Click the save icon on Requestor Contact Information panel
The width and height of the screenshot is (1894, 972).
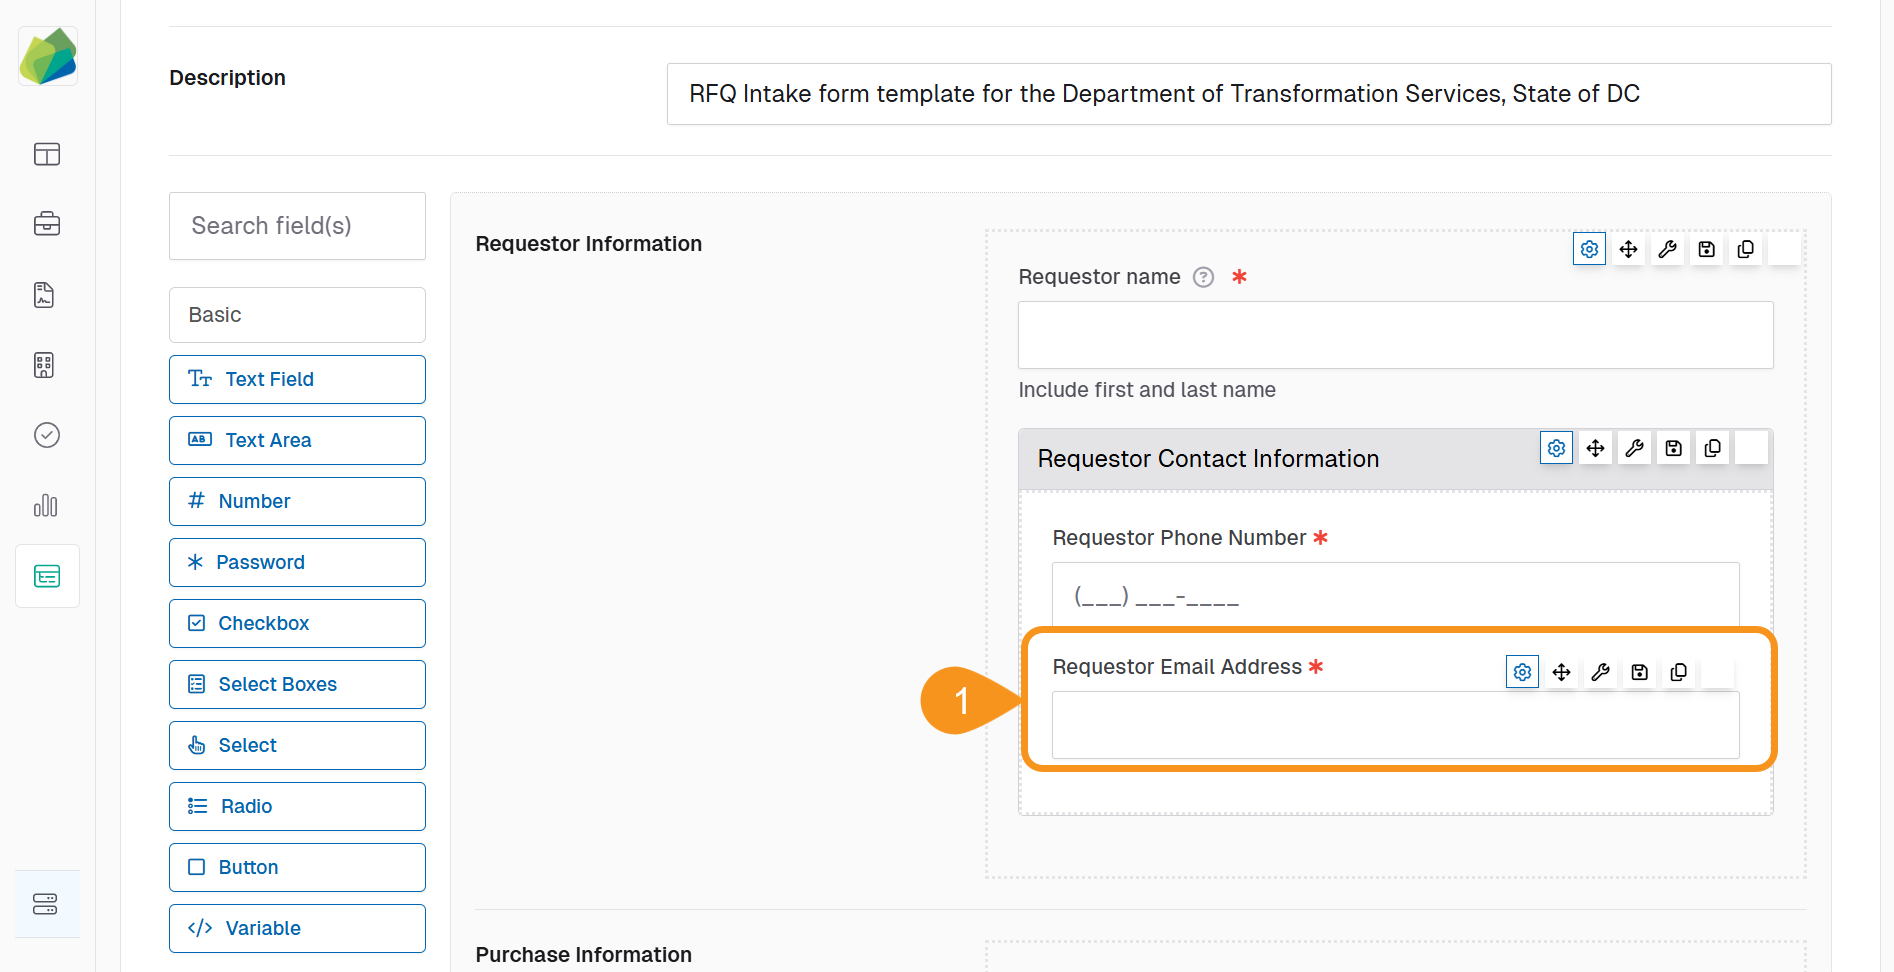point(1673,448)
